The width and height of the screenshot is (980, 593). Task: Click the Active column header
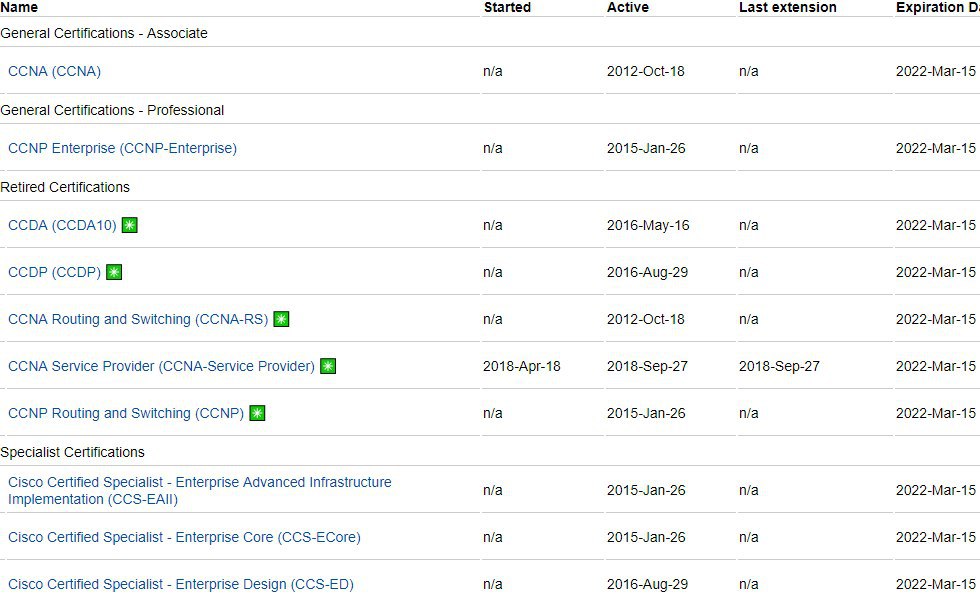[627, 7]
